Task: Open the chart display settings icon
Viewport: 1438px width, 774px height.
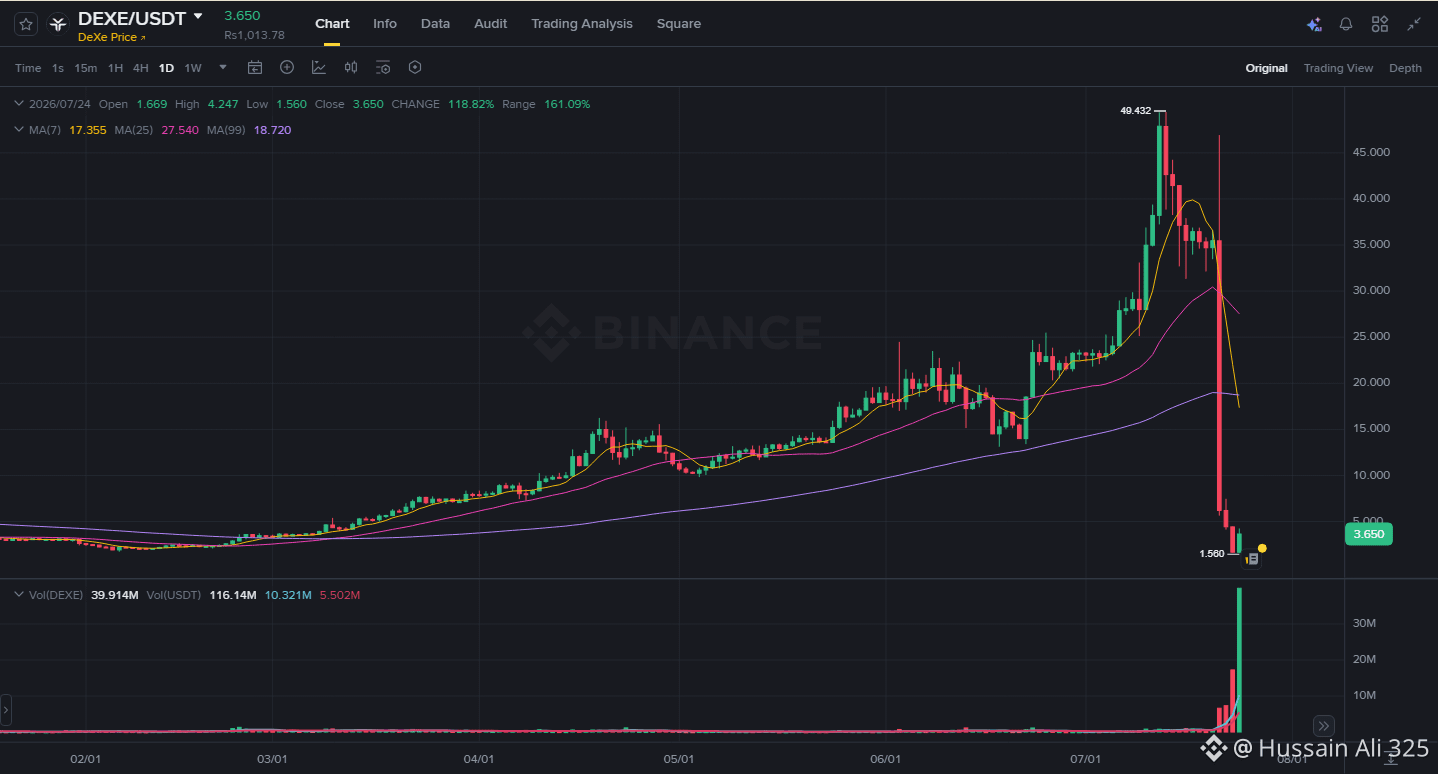Action: (x=383, y=67)
